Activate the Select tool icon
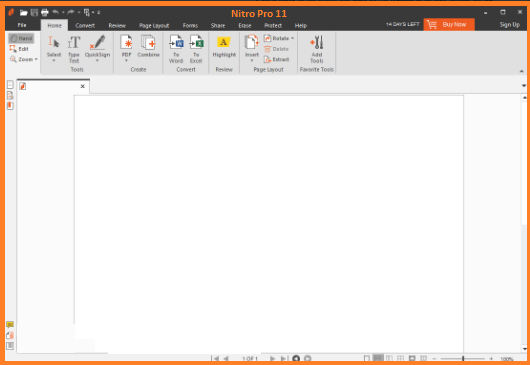The height and width of the screenshot is (365, 530). 53,42
